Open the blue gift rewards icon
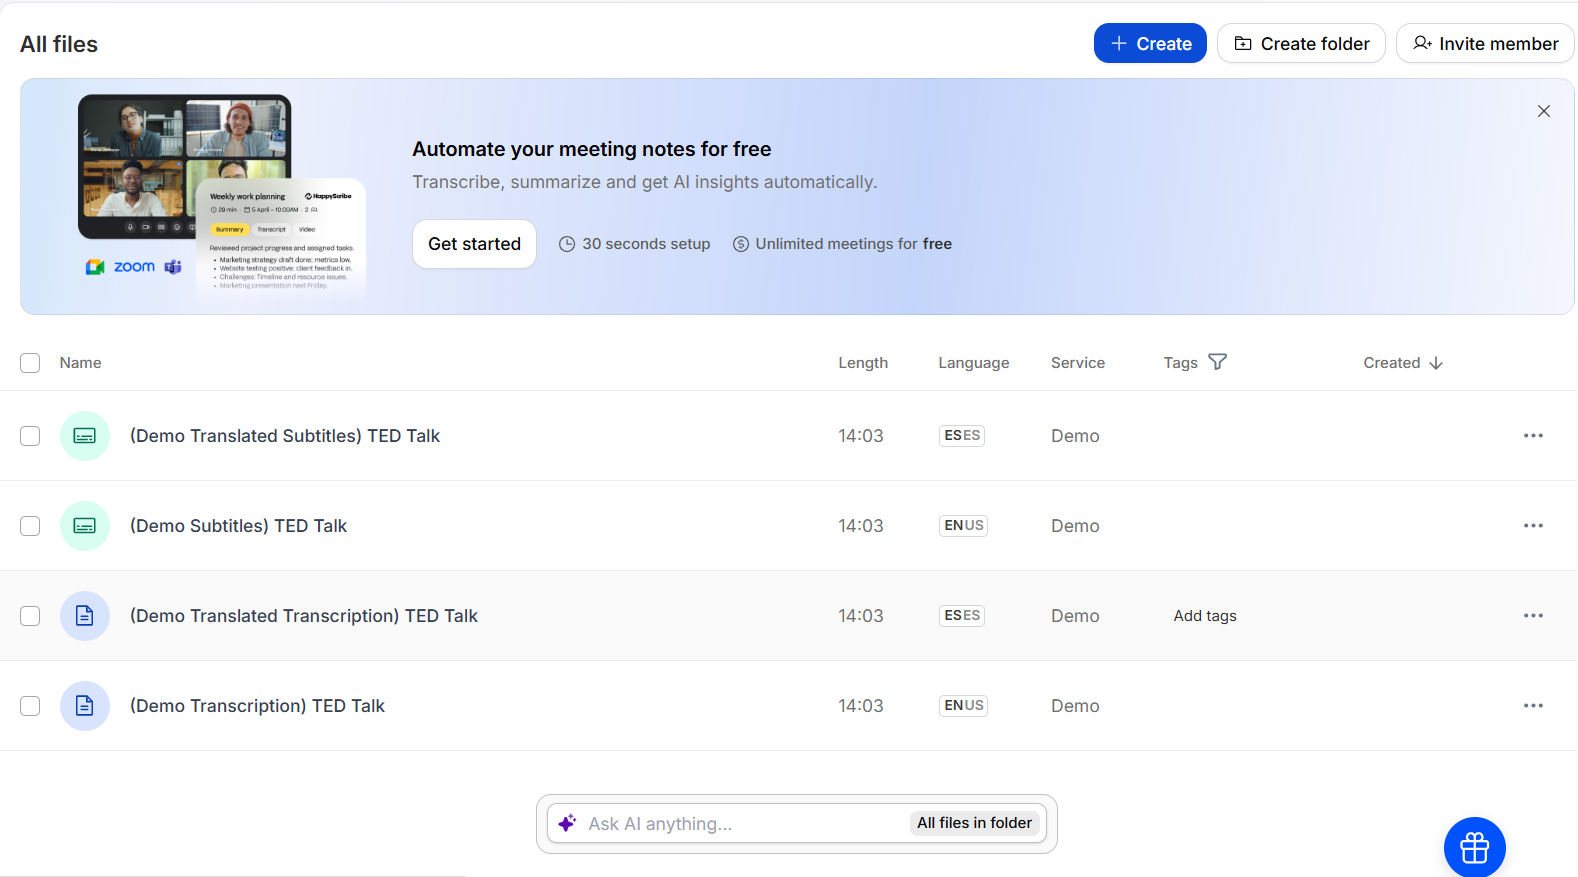This screenshot has width=1578, height=877. 1474,847
